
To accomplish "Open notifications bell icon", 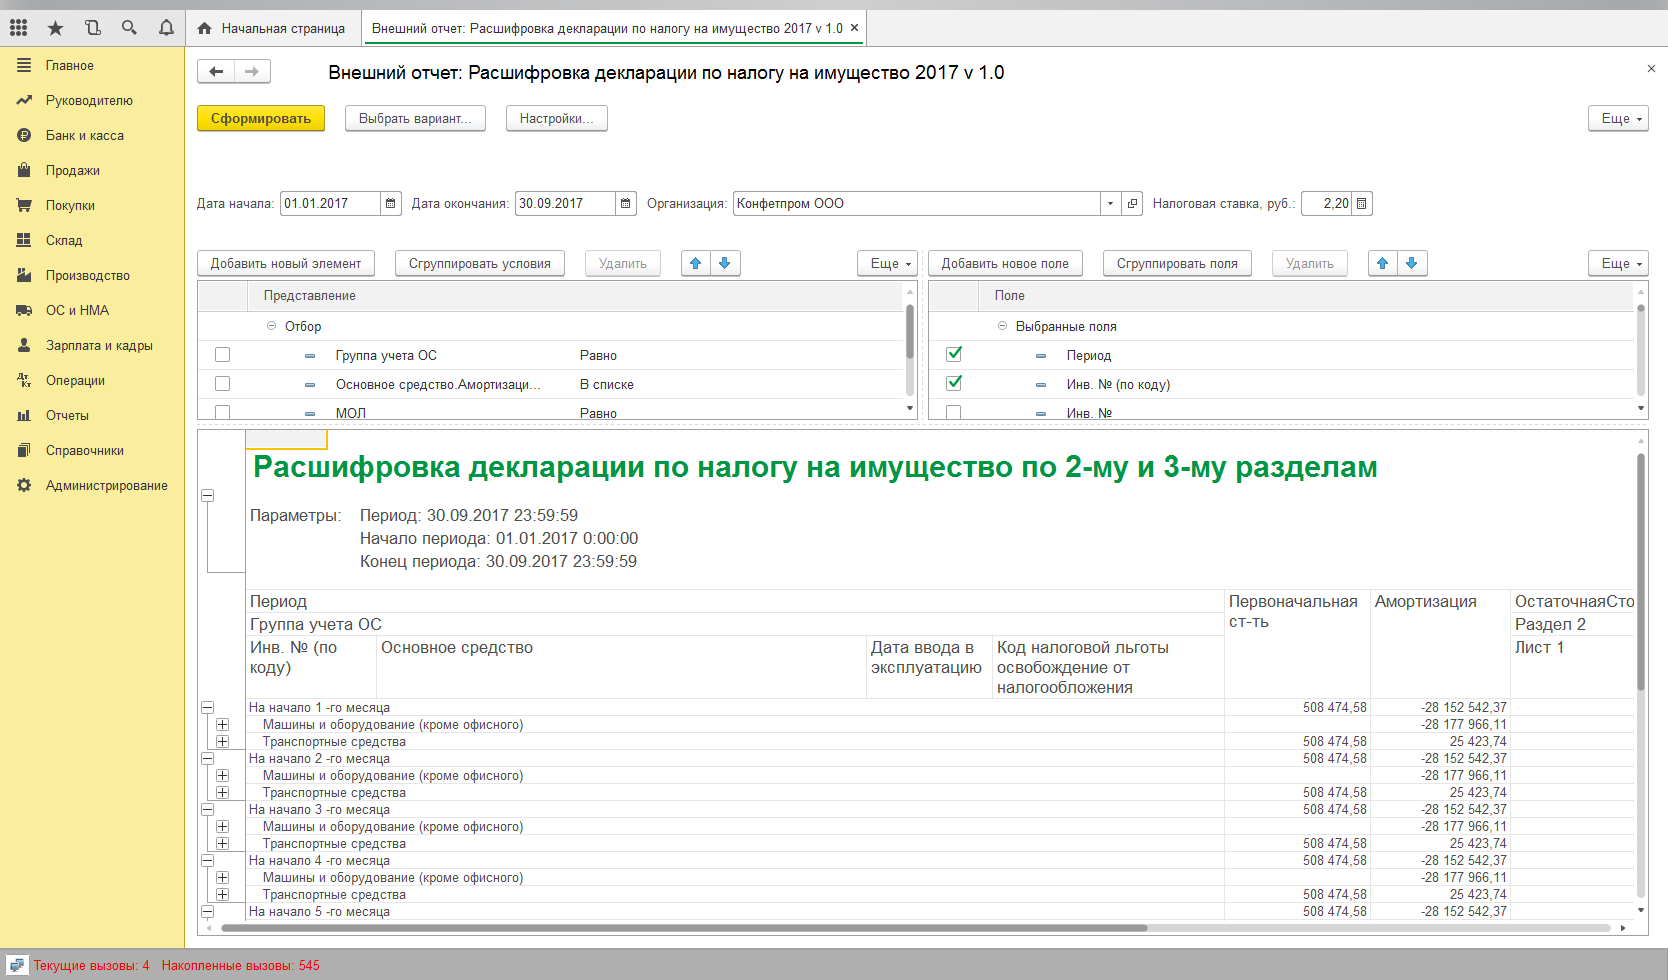I will (x=166, y=28).
